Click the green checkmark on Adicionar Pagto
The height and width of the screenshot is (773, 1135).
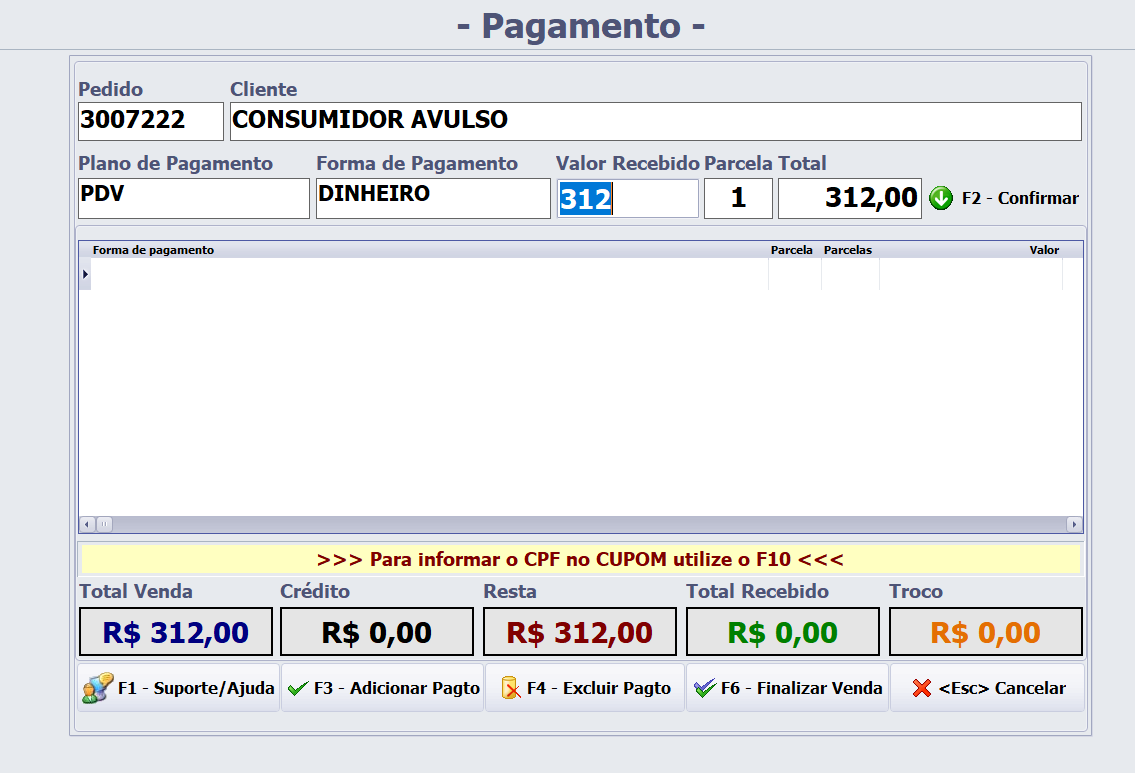[298, 689]
